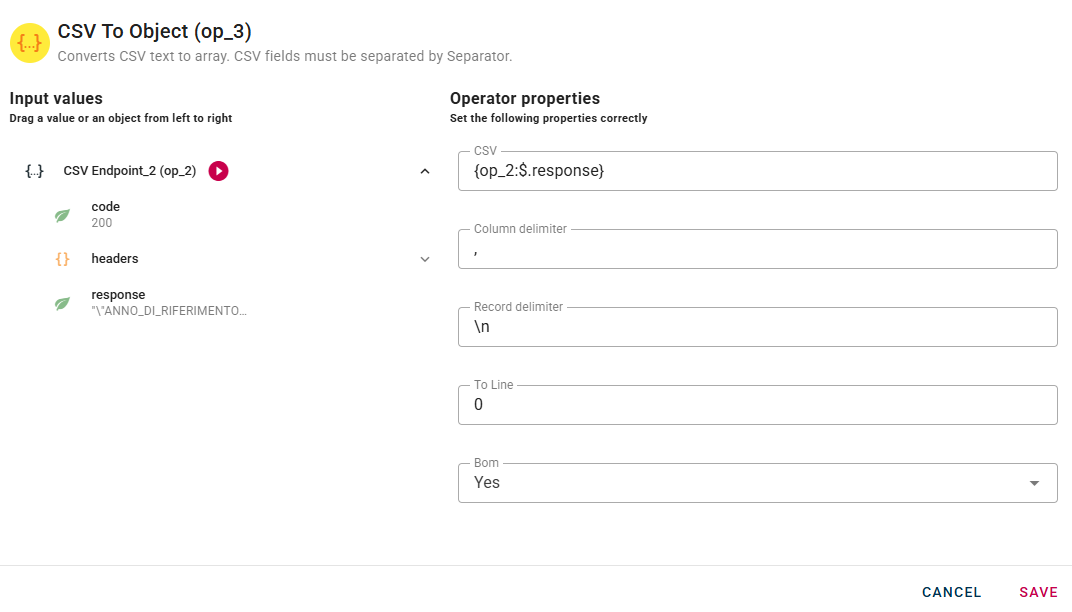This screenshot has height=612, width=1072.
Task: Collapse the CSV Endpoint_2 (op_2) section
Action: (x=425, y=171)
